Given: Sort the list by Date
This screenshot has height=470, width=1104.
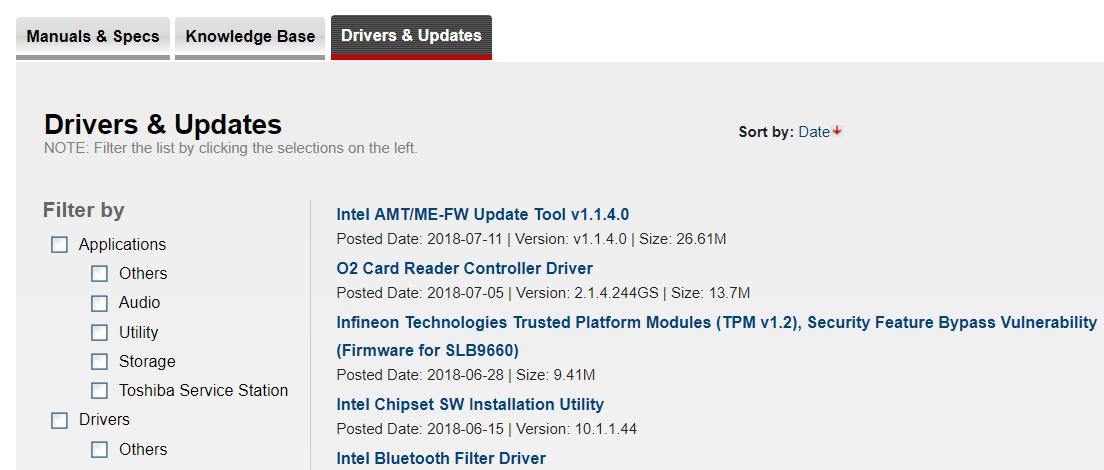Looking at the screenshot, I should point(814,132).
